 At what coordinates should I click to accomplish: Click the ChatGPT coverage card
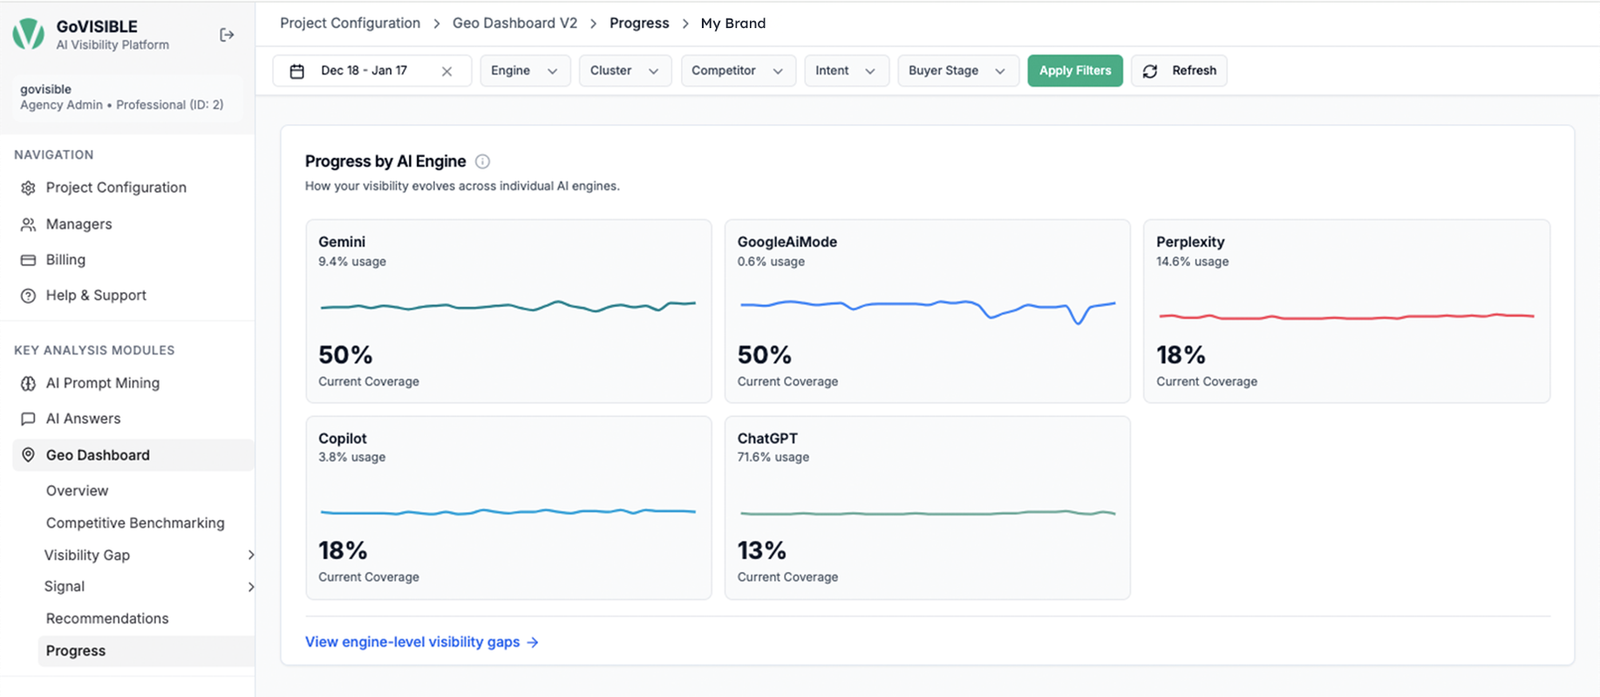[x=927, y=508]
